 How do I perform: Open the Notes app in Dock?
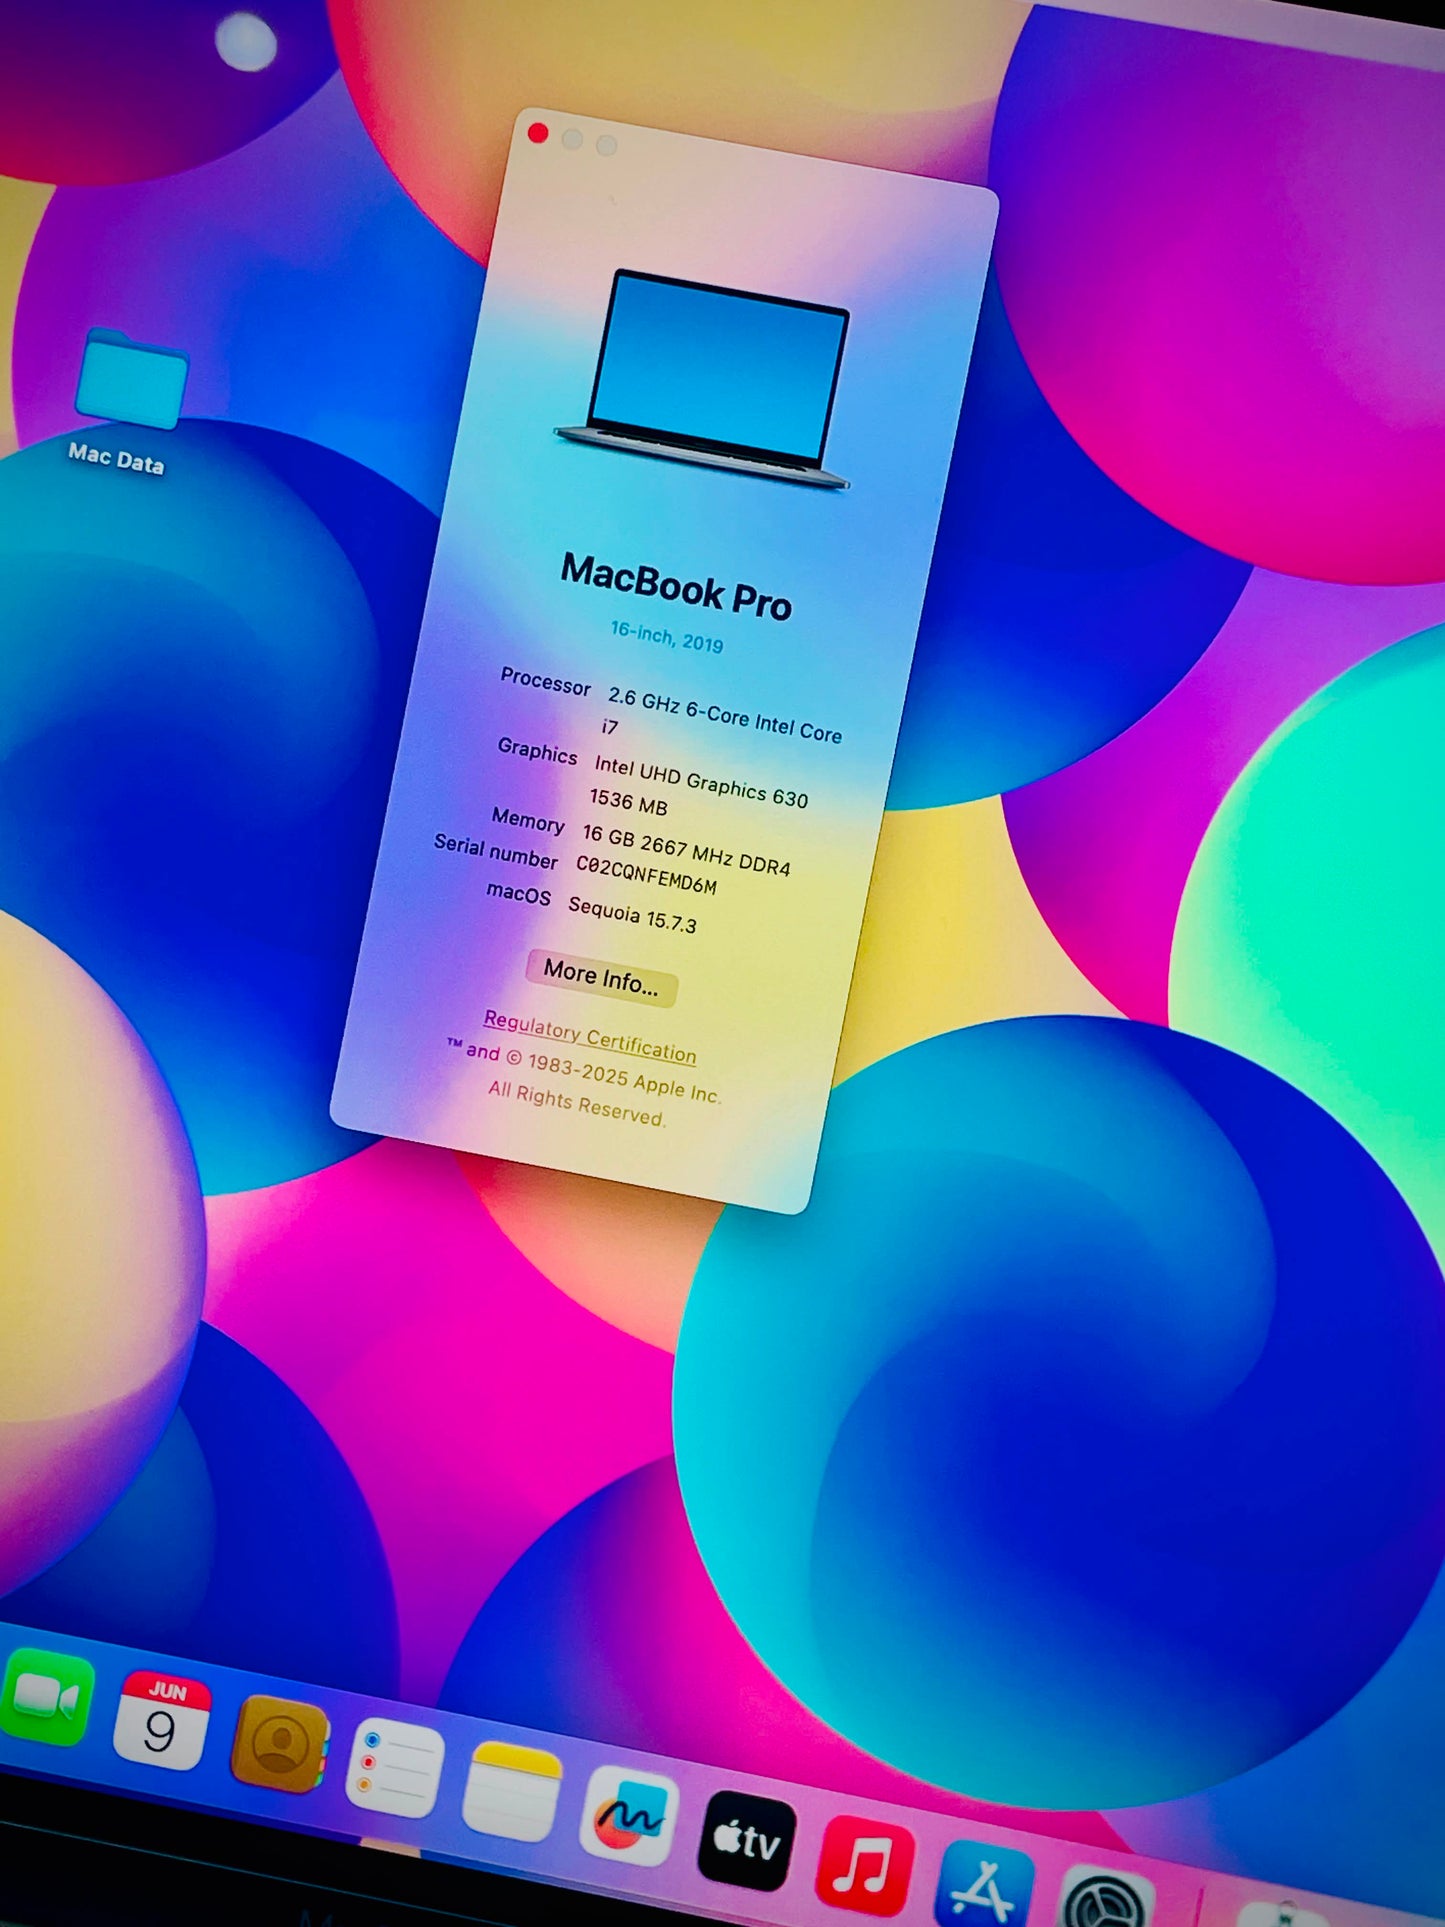click(512, 1791)
